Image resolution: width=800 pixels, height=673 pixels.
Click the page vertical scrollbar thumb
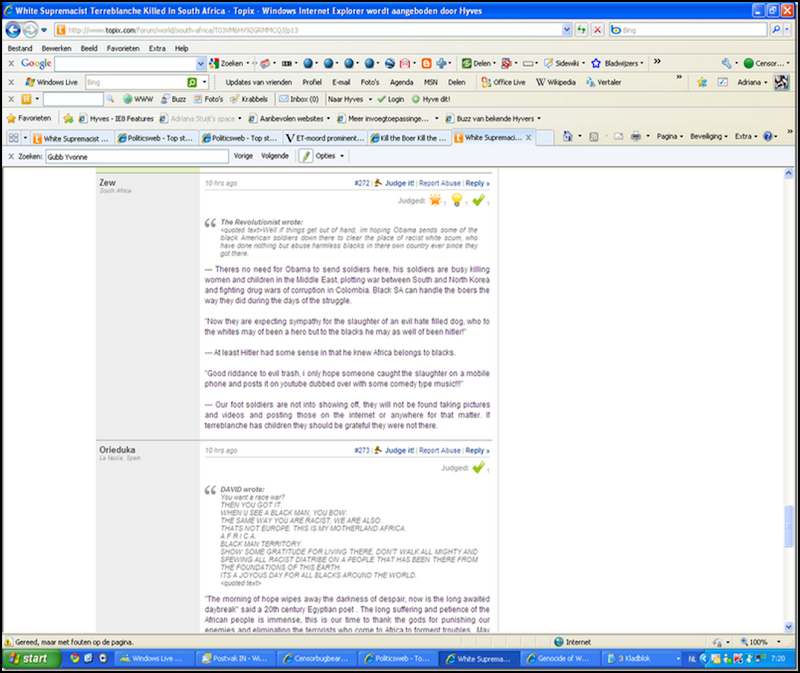(x=789, y=526)
